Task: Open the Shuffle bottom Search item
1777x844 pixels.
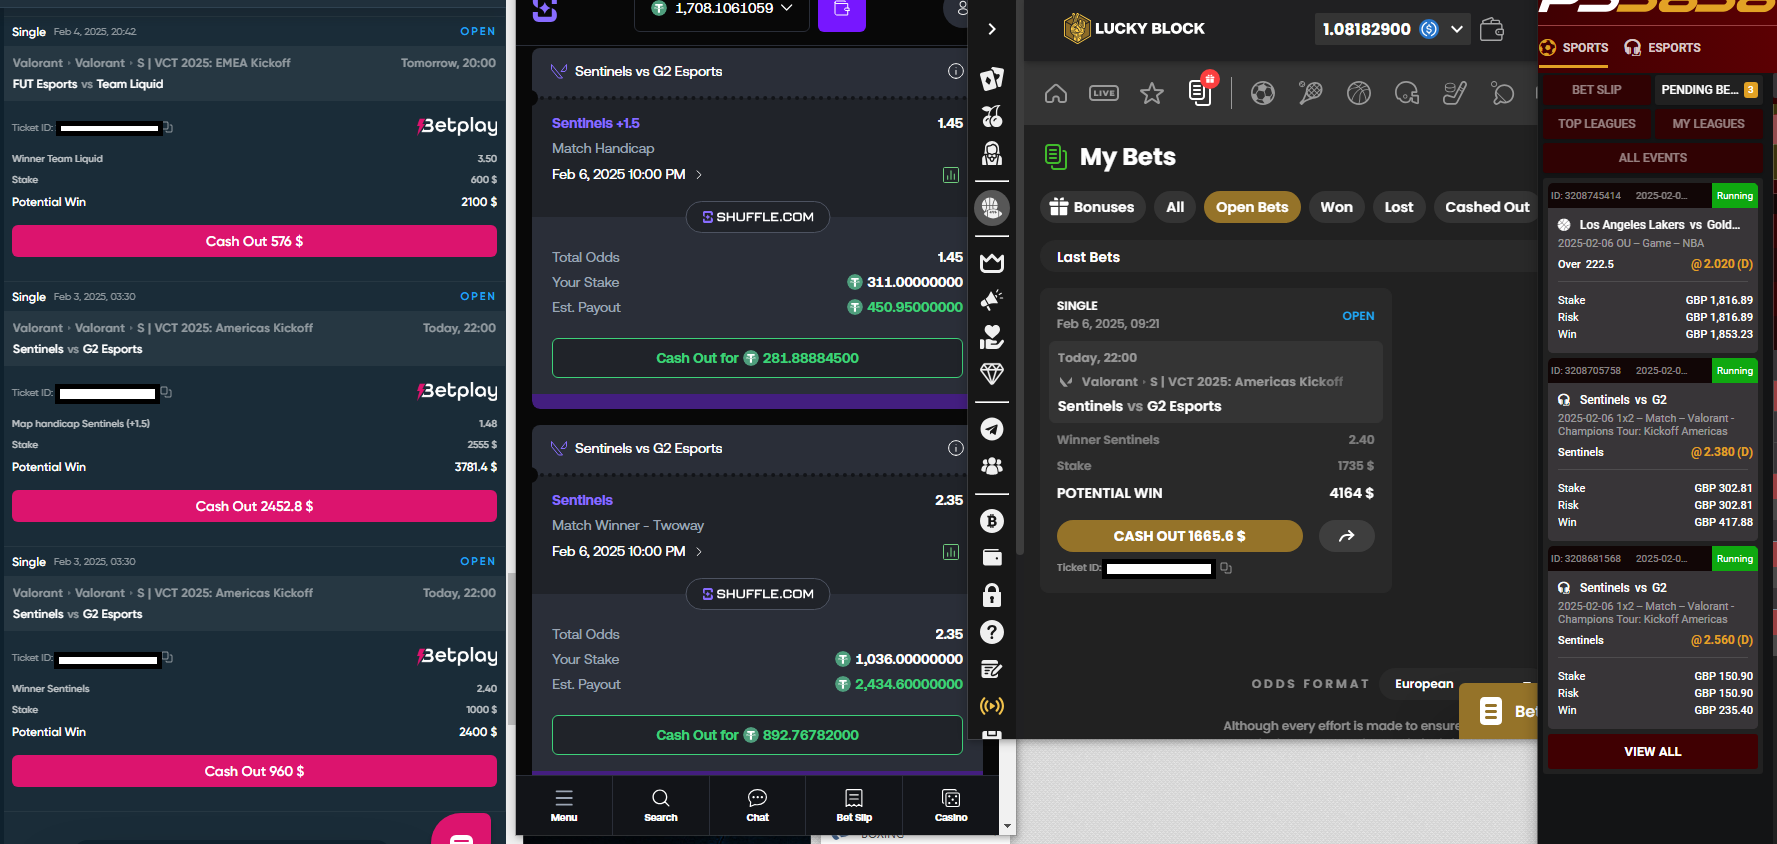Action: 660,805
